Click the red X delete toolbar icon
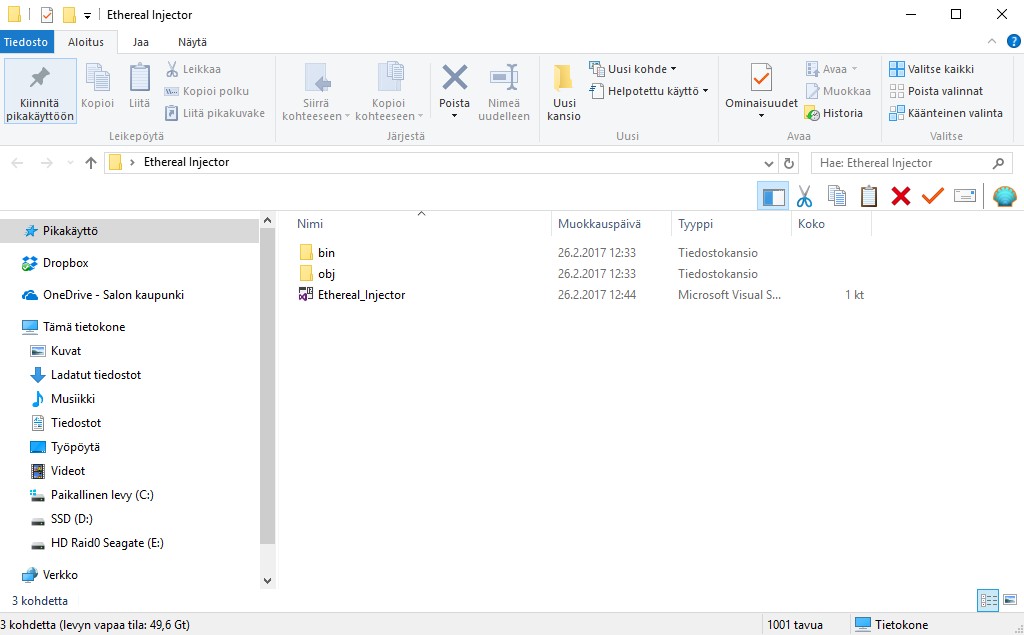This screenshot has height=635, width=1024. [x=901, y=196]
